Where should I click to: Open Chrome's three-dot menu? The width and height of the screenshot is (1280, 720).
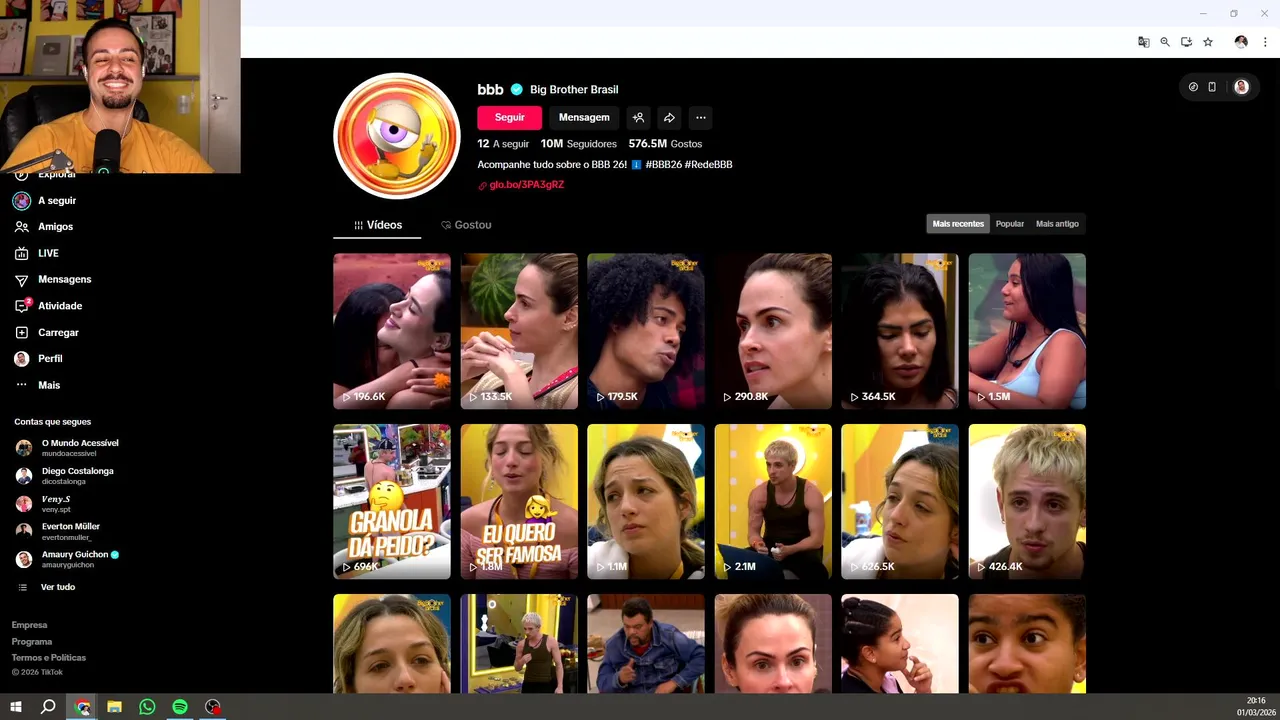[x=1265, y=42]
